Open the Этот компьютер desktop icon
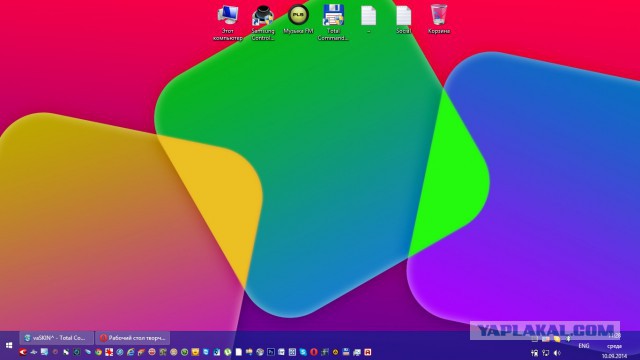This screenshot has height=360, width=640. click(228, 22)
